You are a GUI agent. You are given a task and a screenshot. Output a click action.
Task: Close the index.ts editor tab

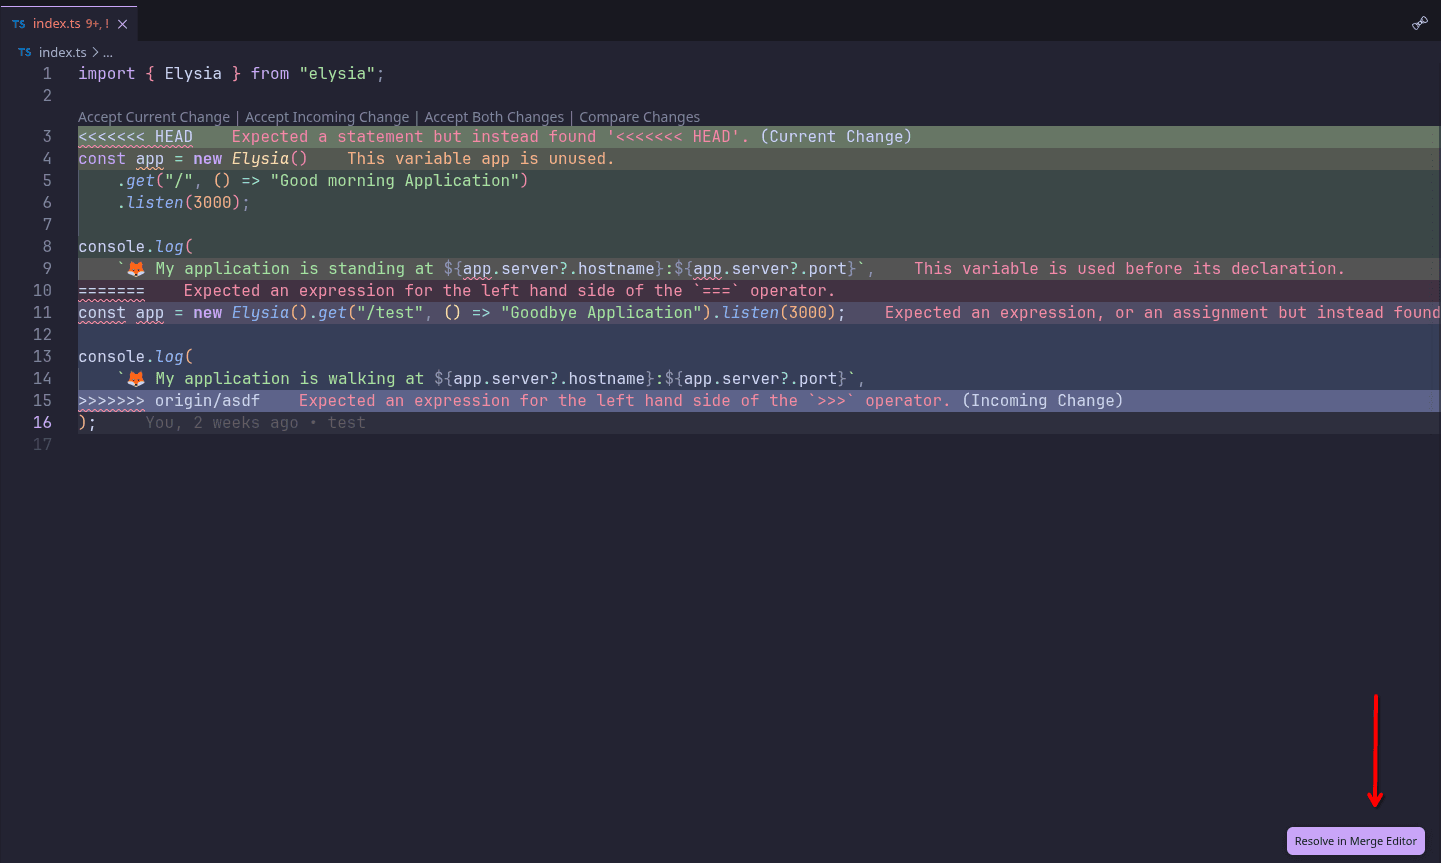[x=122, y=24]
